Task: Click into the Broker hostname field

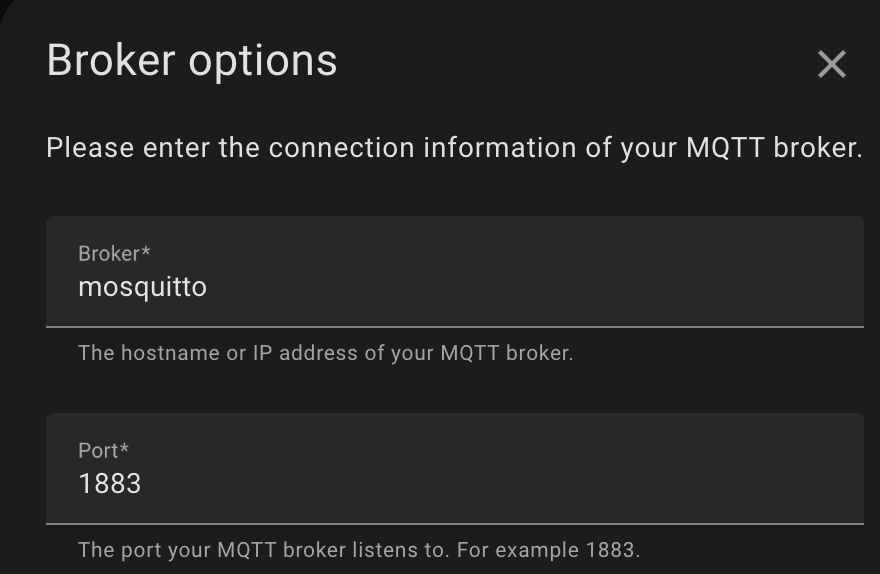Action: 454,272
